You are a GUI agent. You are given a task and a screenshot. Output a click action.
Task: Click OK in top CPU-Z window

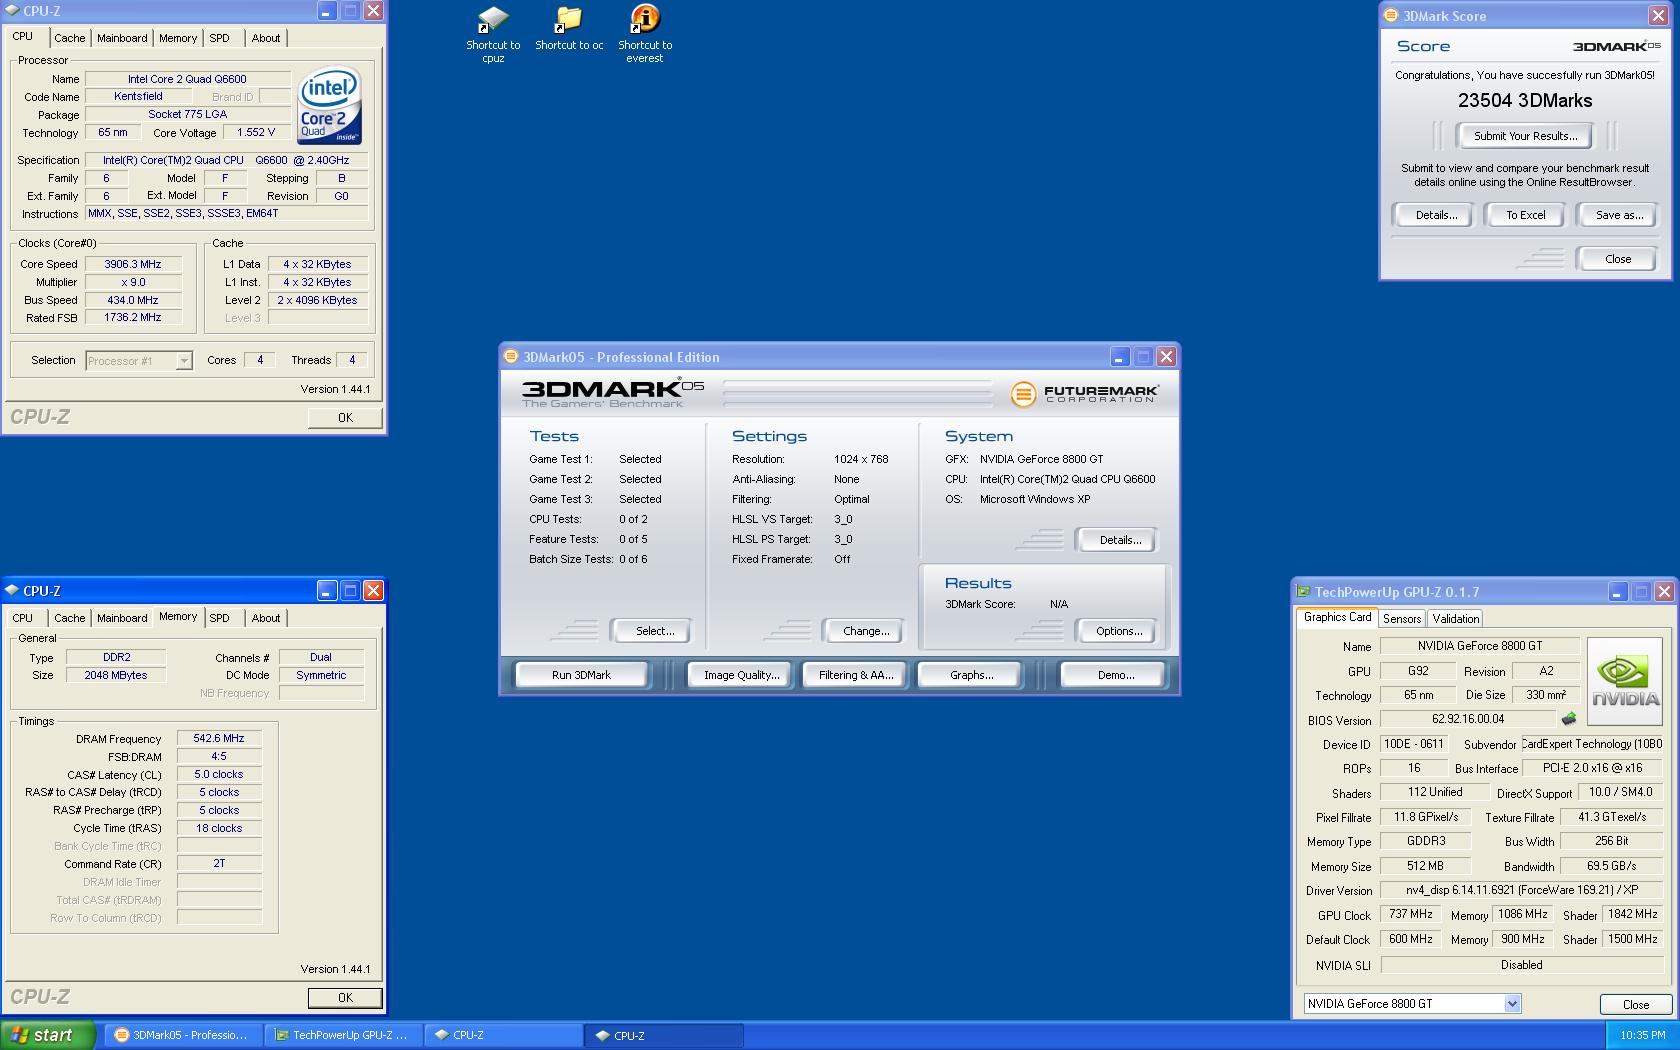[x=345, y=418]
